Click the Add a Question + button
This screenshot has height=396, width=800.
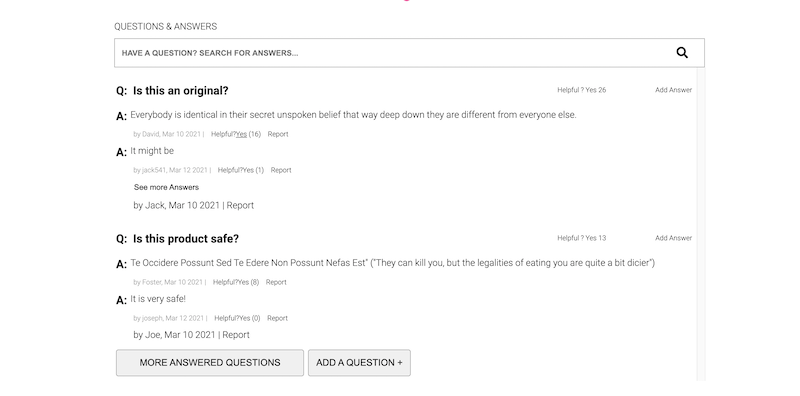point(359,363)
